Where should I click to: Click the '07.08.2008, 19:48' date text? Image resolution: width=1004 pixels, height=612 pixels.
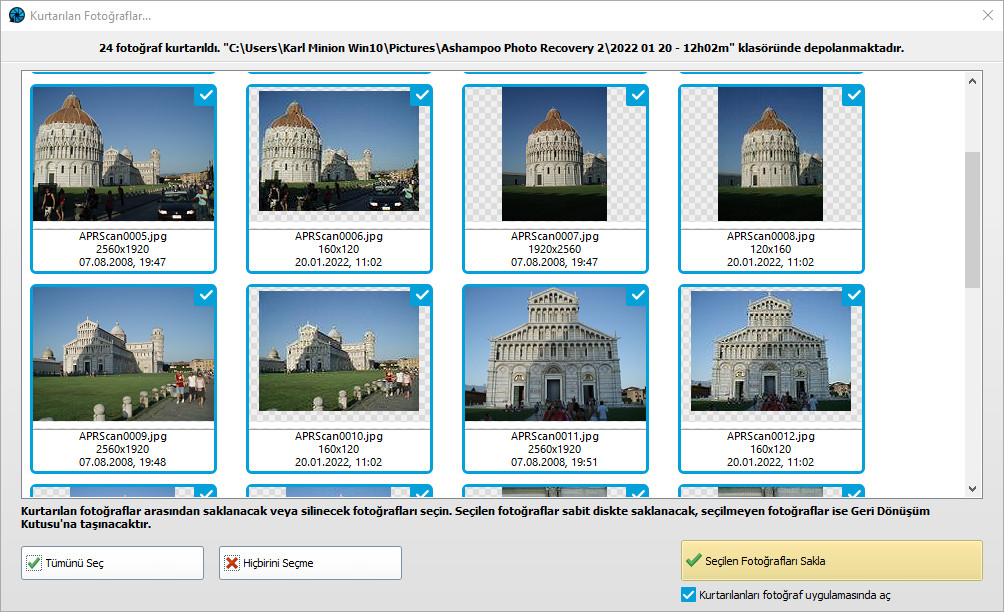click(123, 462)
